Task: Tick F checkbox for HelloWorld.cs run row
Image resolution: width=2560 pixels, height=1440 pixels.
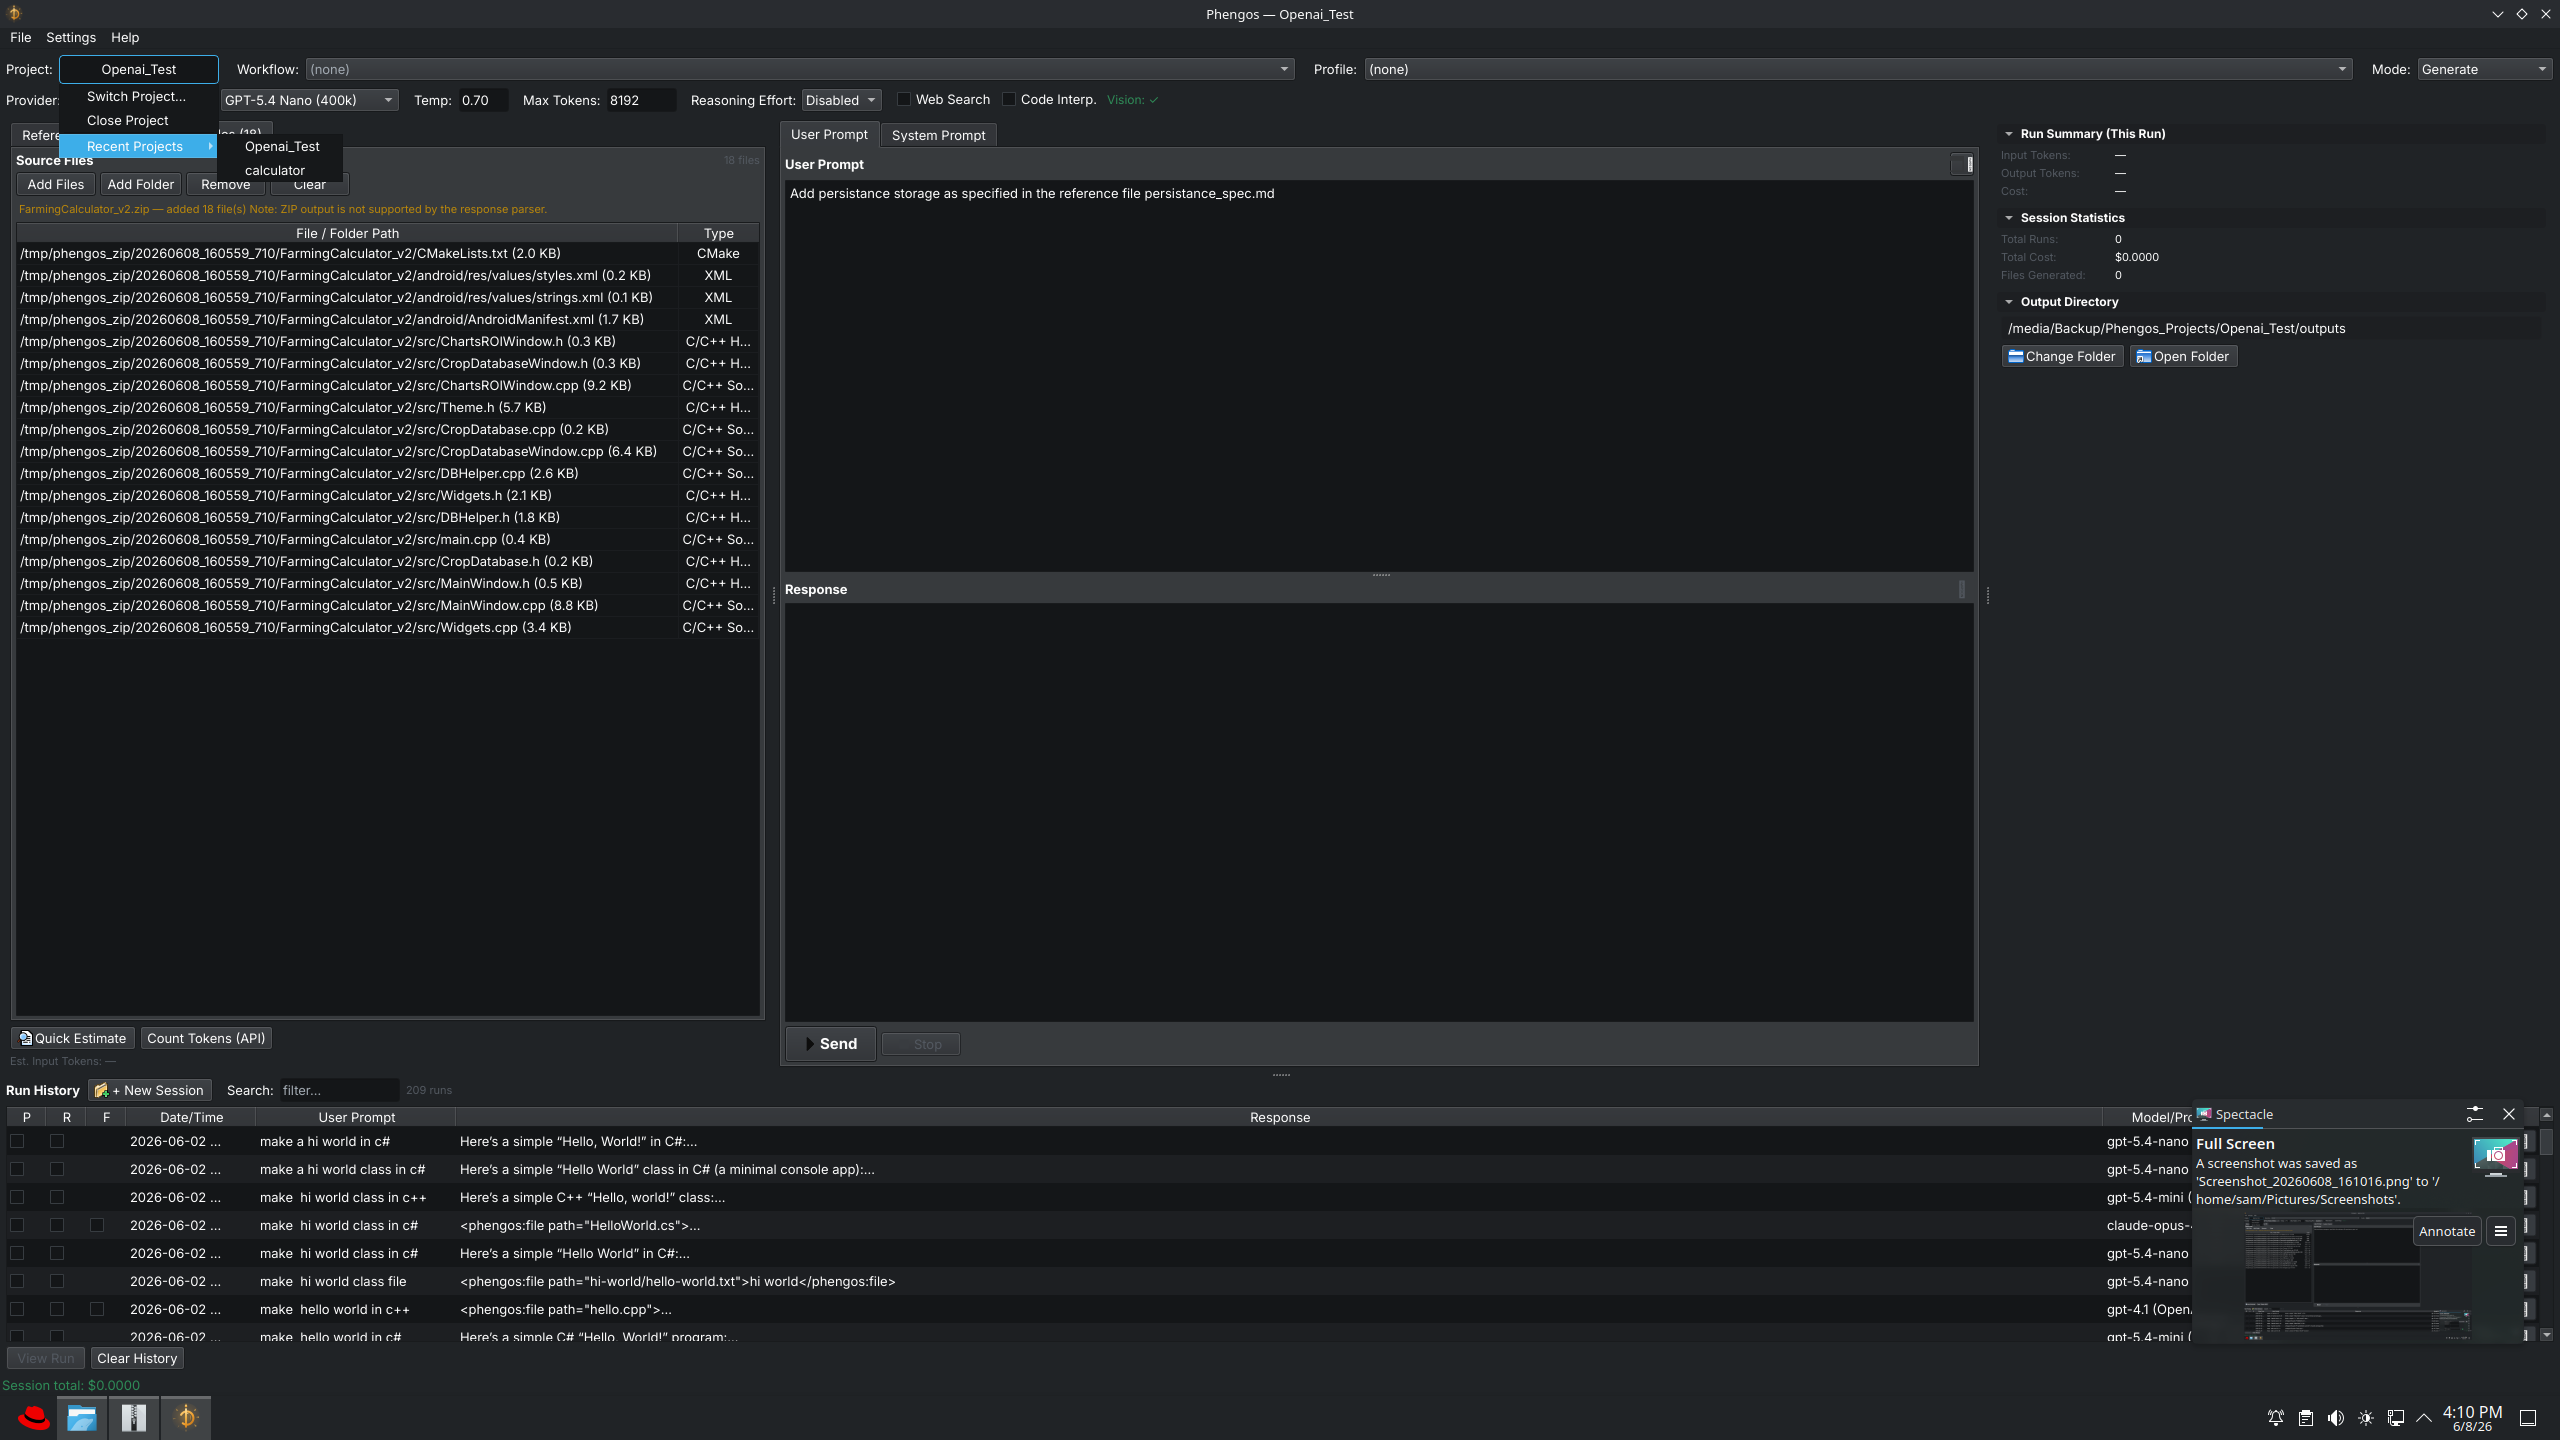Action: (97, 1225)
